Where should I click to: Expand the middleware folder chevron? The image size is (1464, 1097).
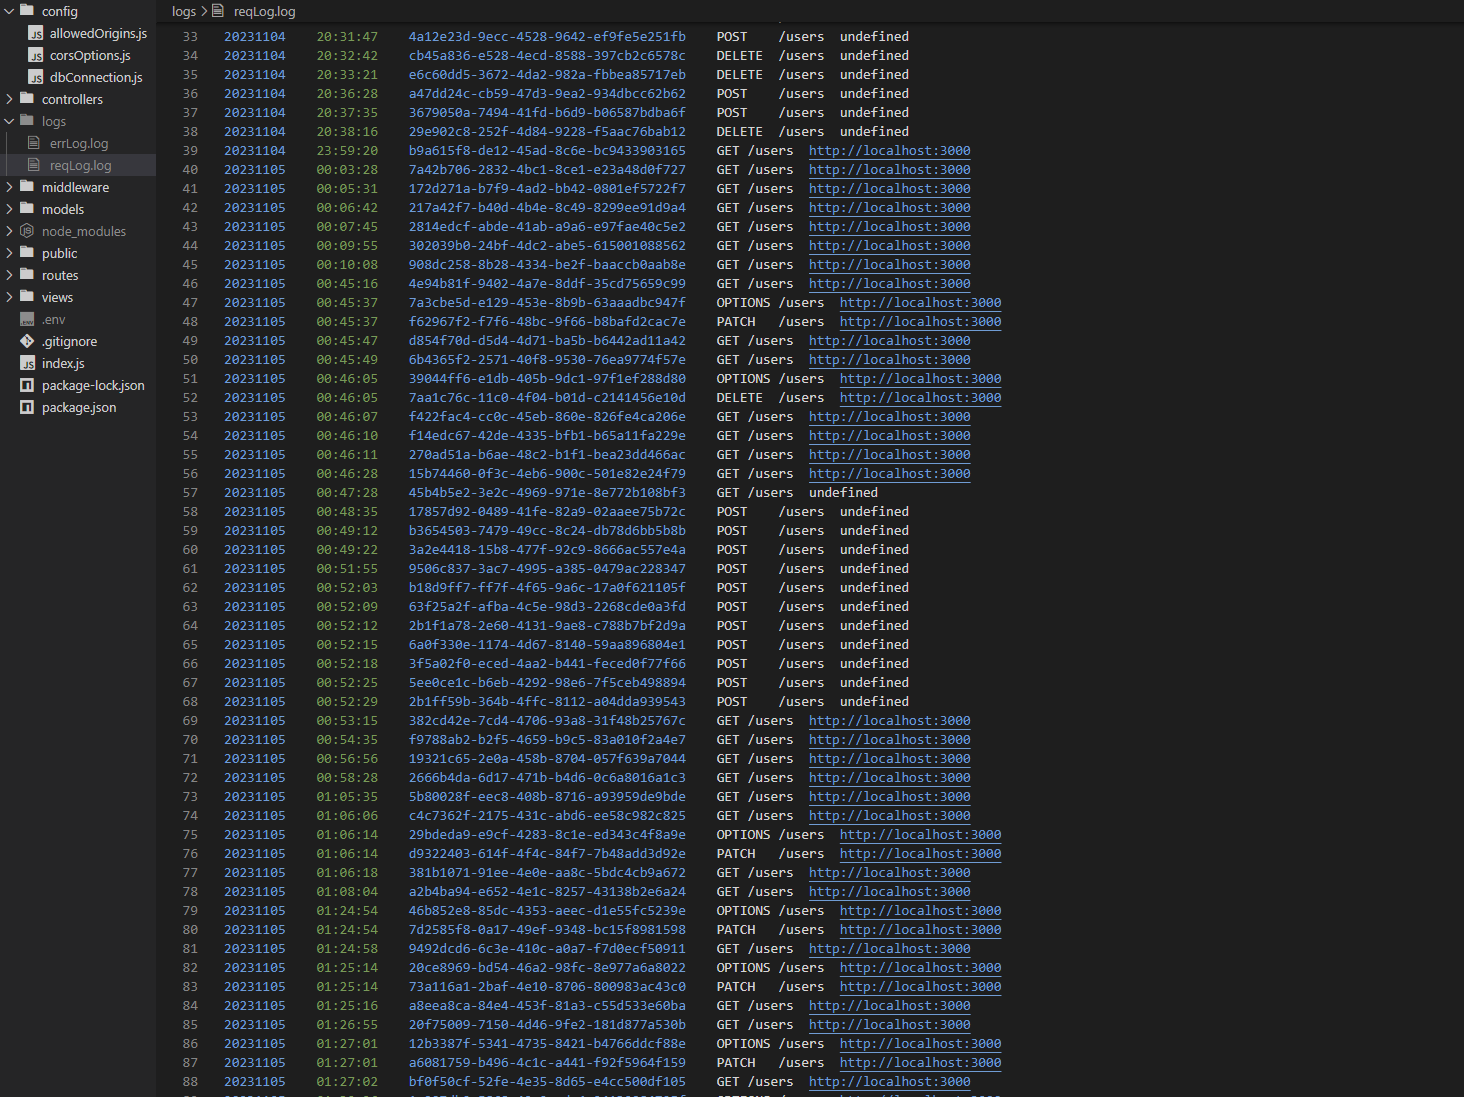point(9,187)
